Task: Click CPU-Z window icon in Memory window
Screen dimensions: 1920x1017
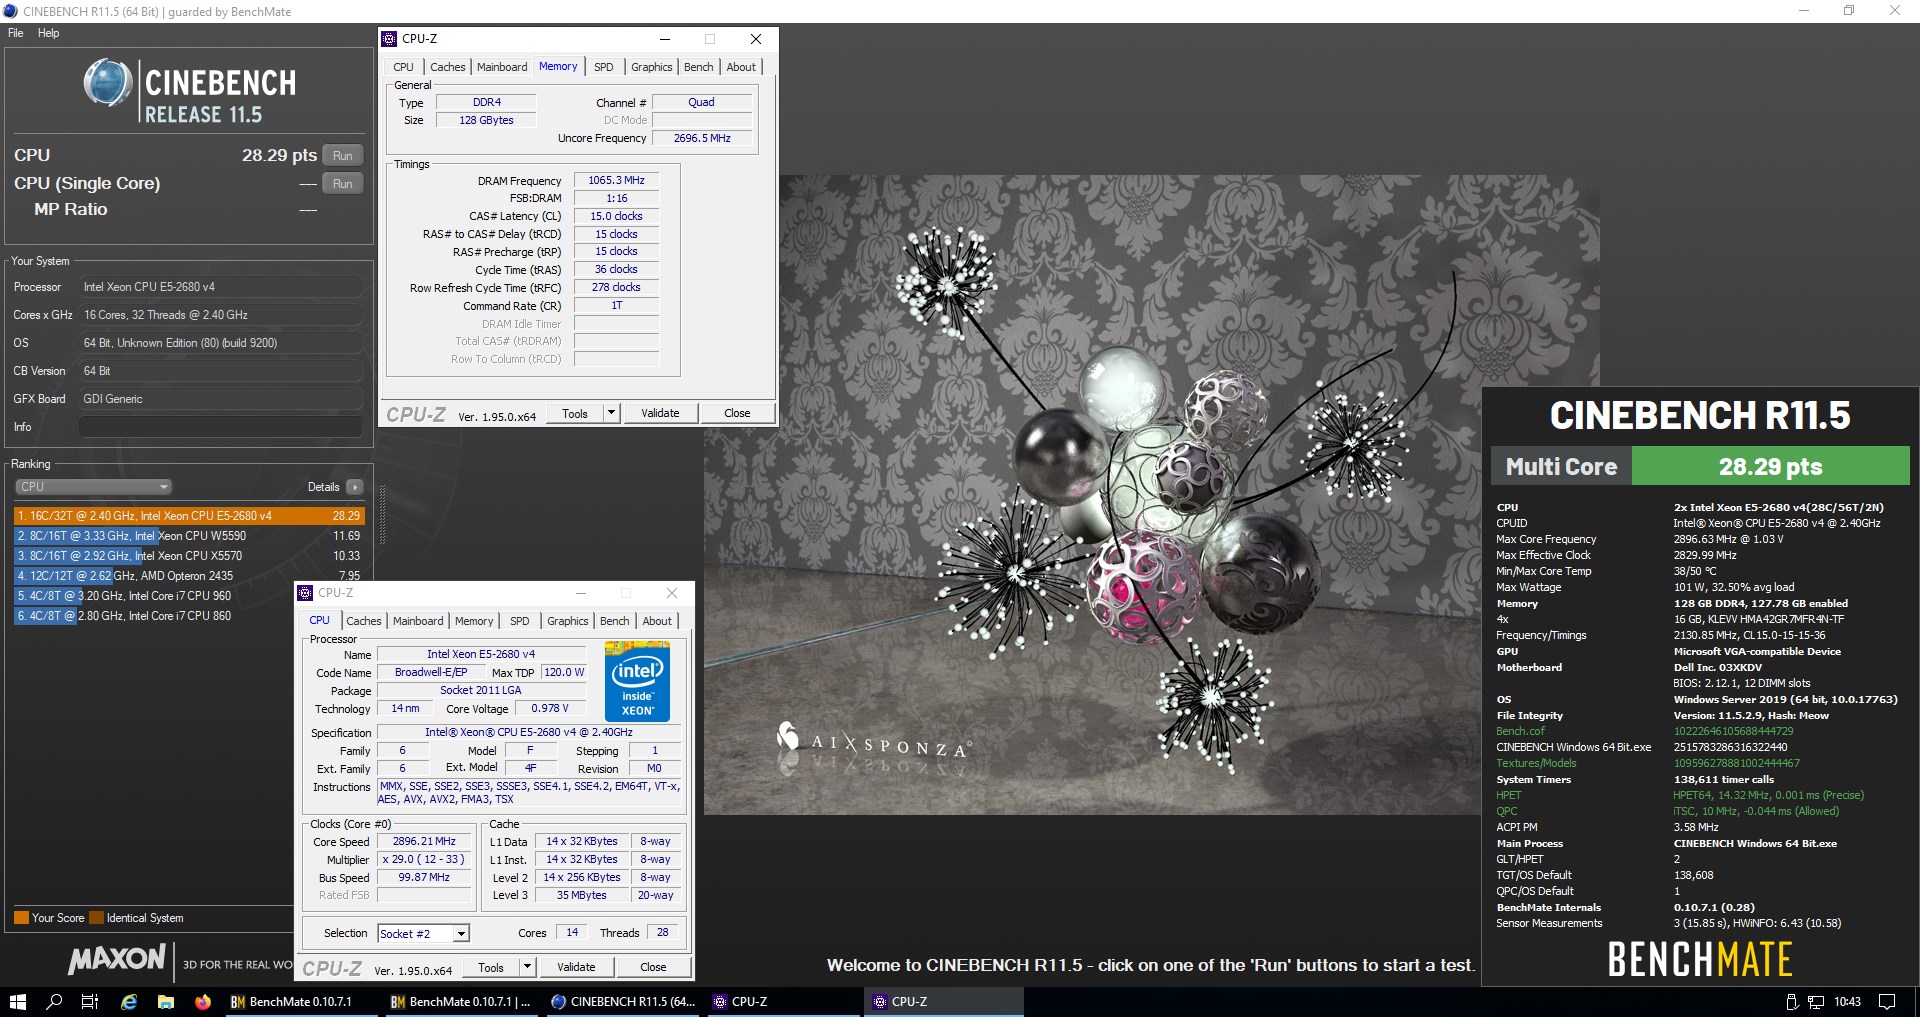Action: pyautogui.click(x=390, y=39)
